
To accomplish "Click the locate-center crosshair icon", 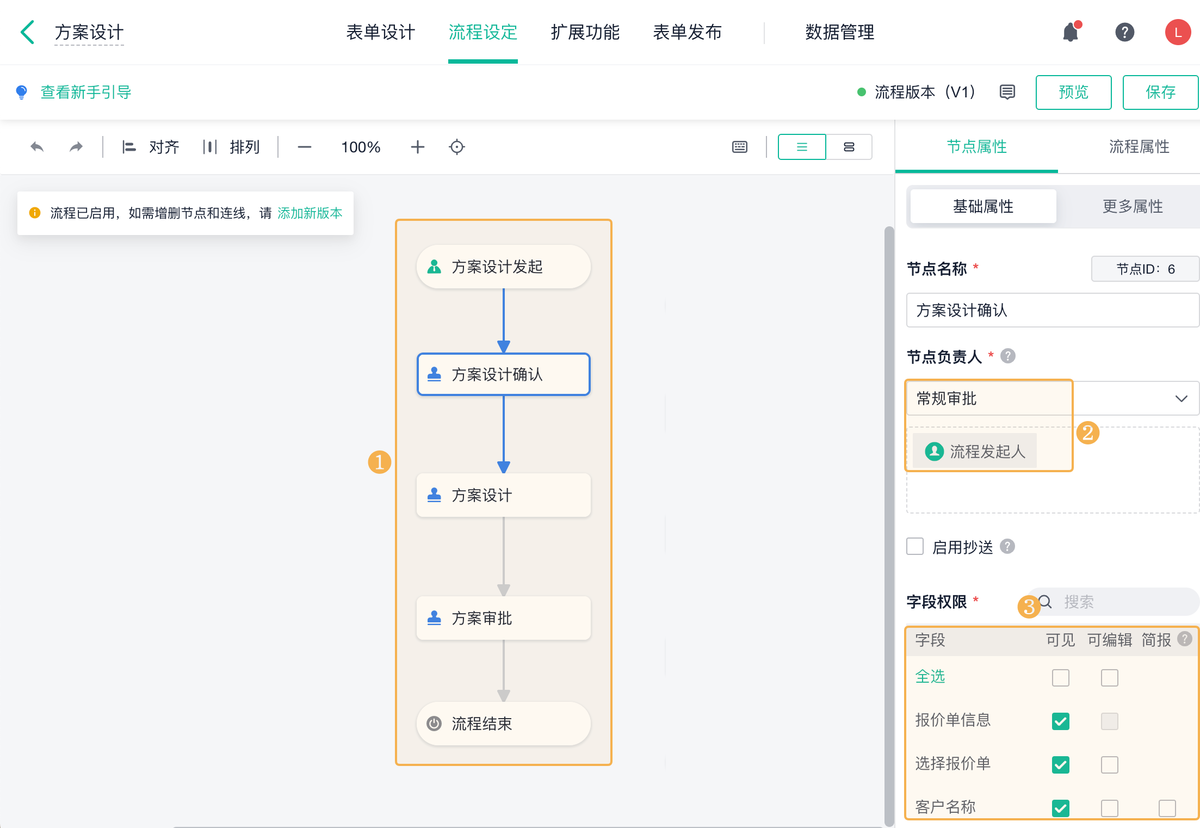I will pos(457,147).
